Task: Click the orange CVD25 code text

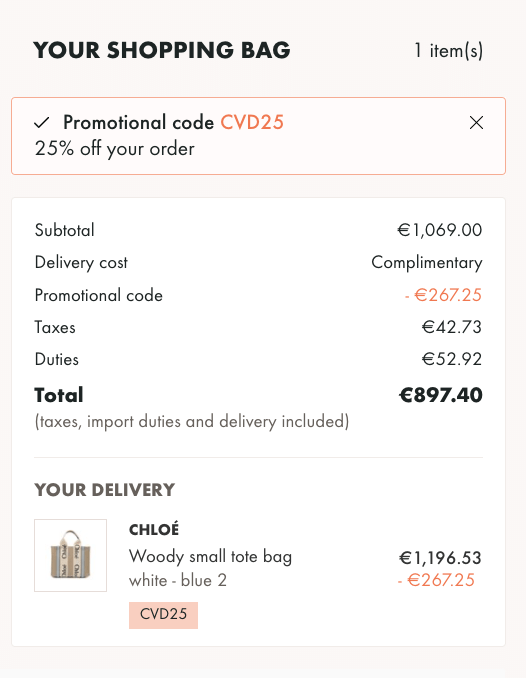Action: [252, 122]
